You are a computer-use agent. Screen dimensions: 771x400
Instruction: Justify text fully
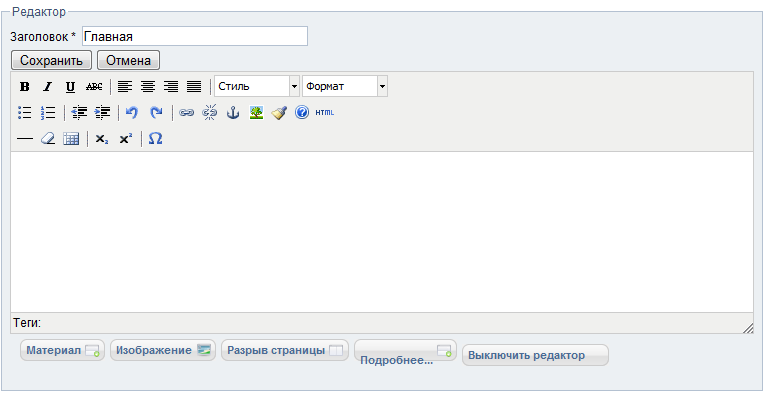click(194, 87)
